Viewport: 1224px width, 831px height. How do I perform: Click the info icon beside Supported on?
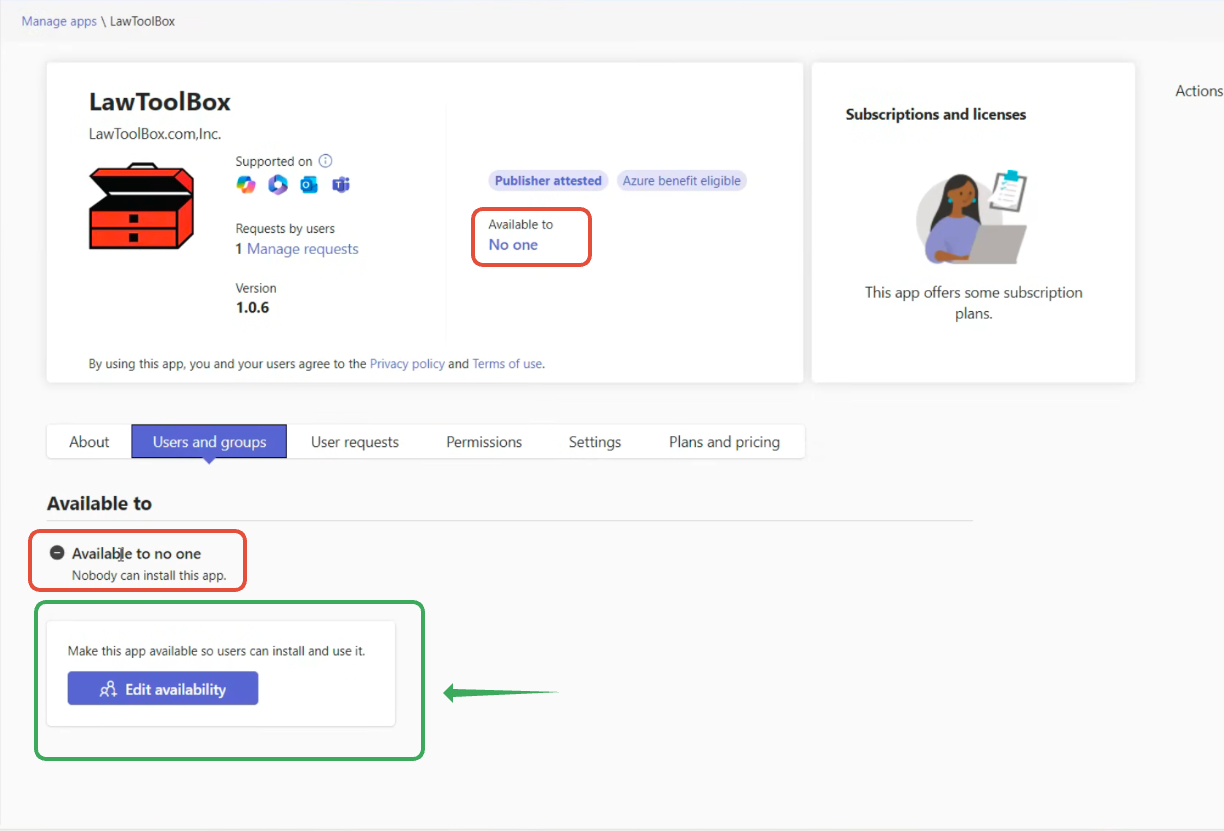(325, 161)
